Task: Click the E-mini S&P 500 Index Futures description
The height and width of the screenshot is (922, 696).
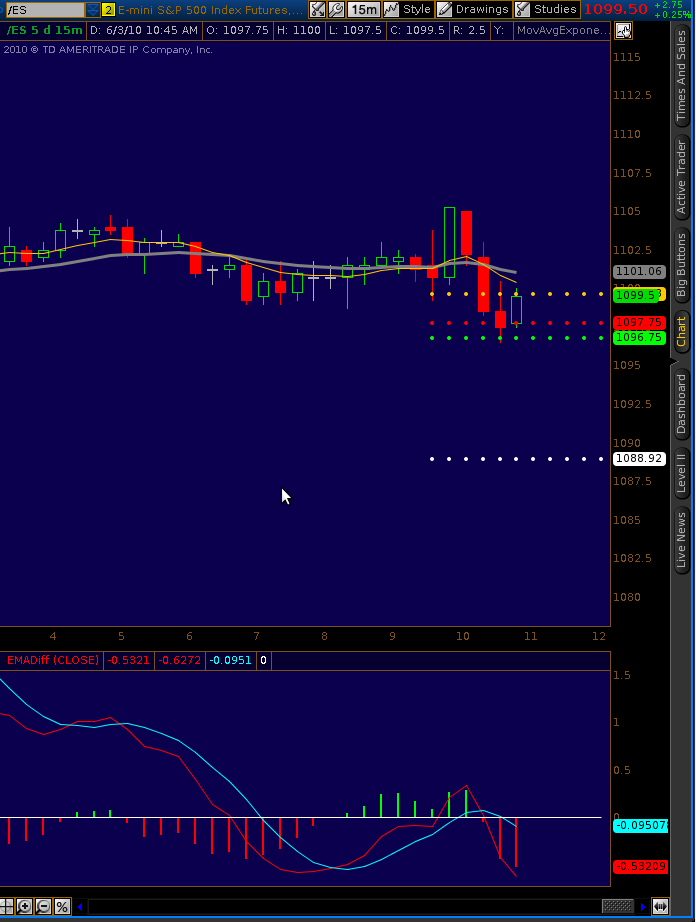Action: point(210,9)
